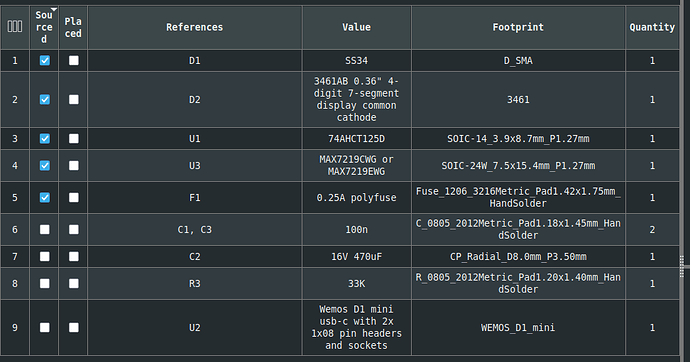Click the Sourced column sort arrow
The width and height of the screenshot is (690, 362).
point(54,9)
